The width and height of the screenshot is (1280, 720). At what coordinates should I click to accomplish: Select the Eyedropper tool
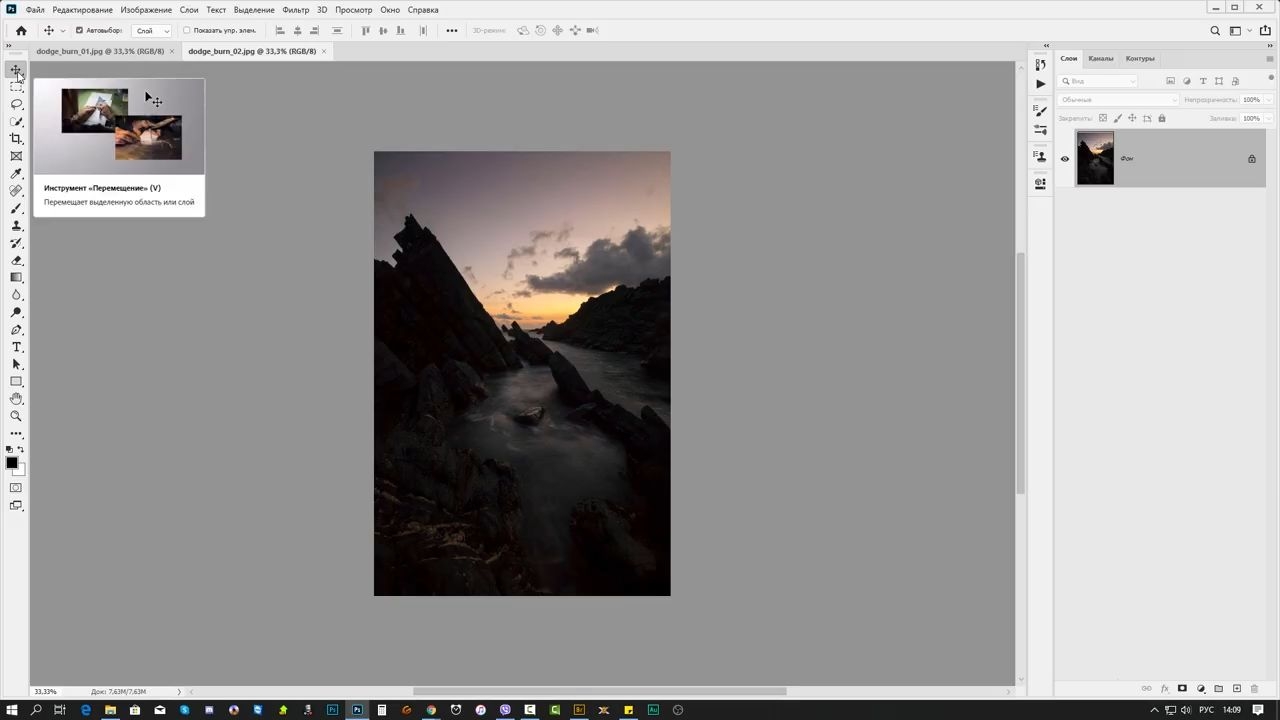click(x=16, y=174)
